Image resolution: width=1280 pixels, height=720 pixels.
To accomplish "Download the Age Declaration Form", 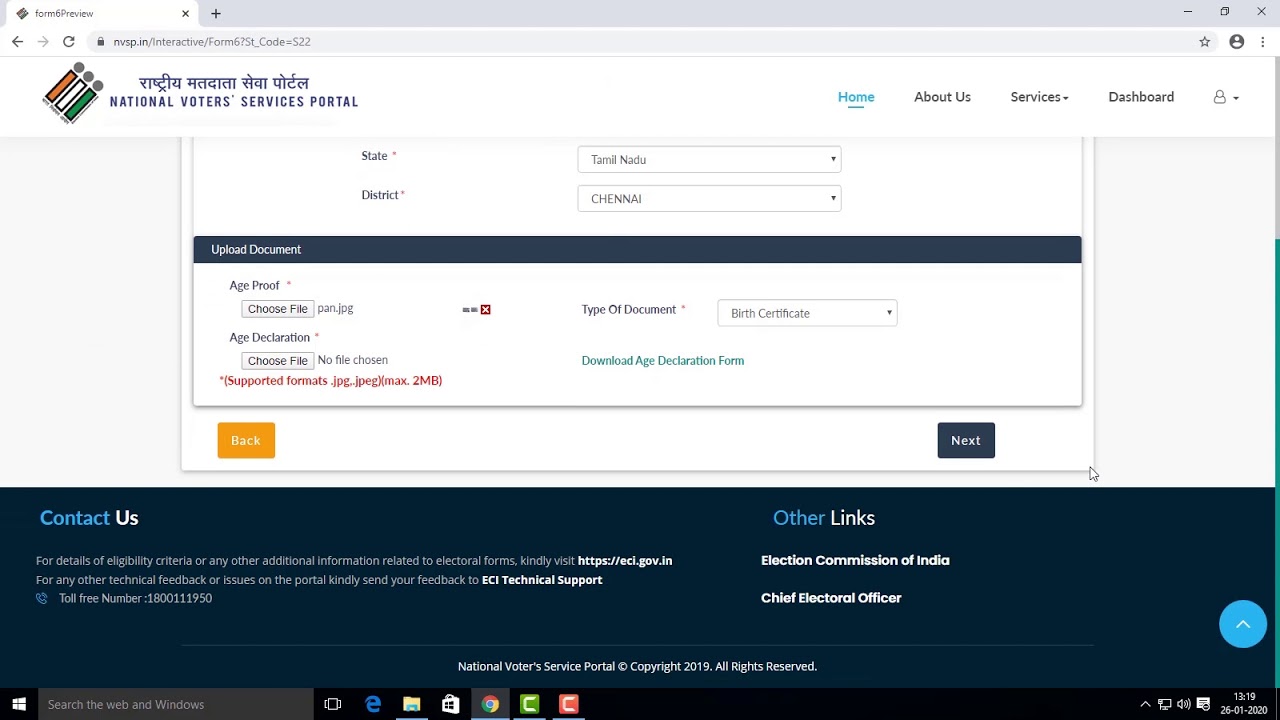I will tap(663, 361).
